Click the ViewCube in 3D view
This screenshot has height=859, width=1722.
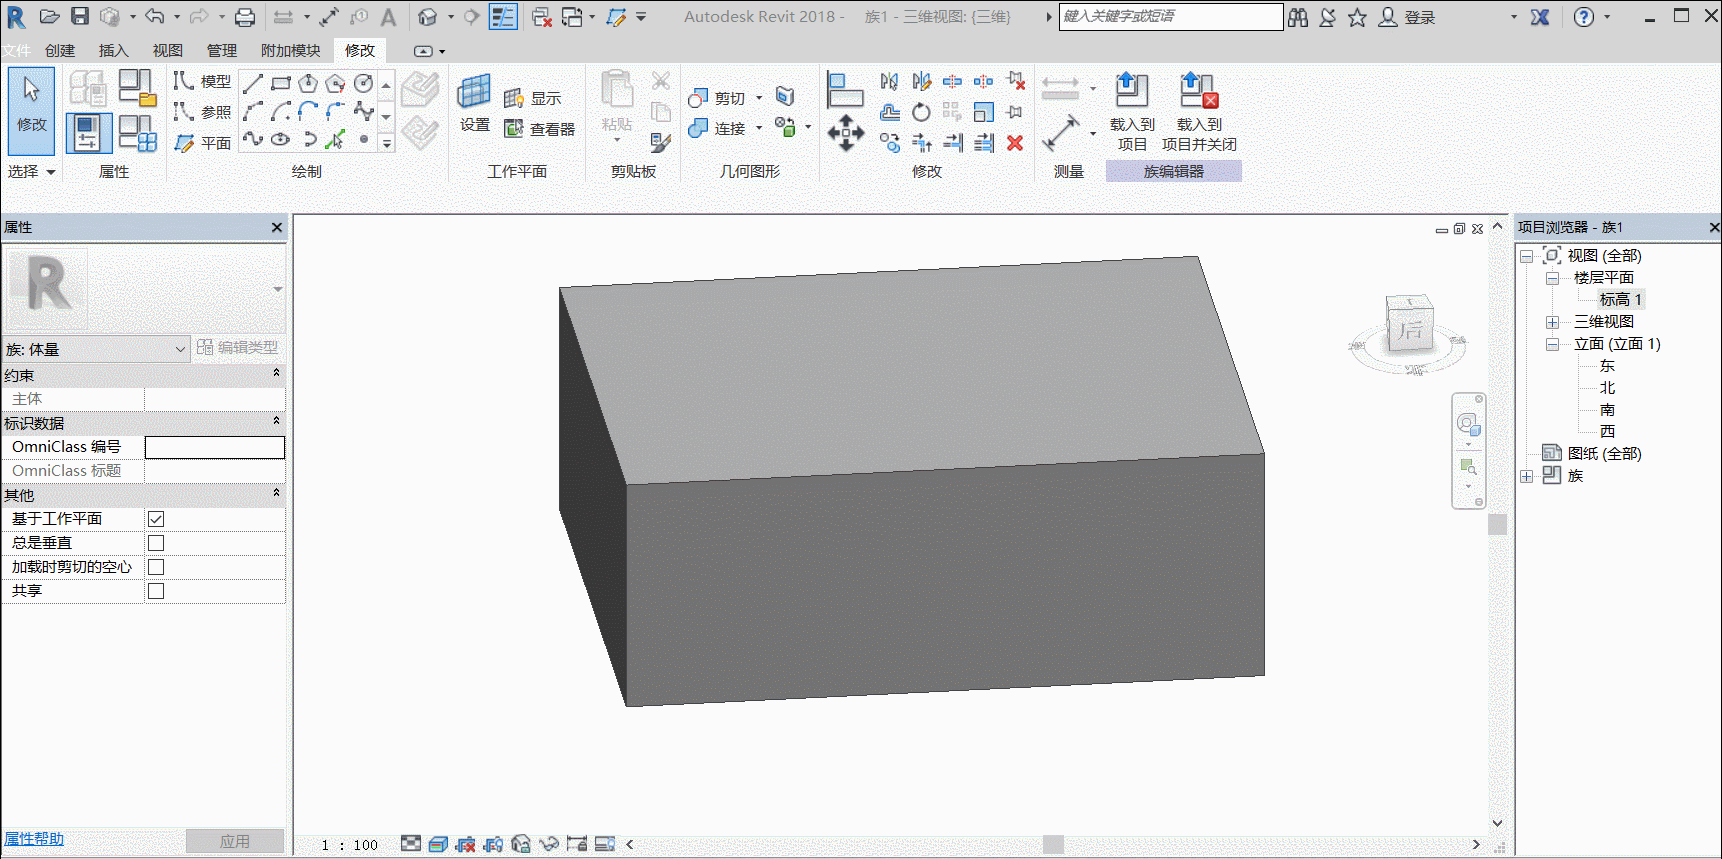pyautogui.click(x=1410, y=325)
